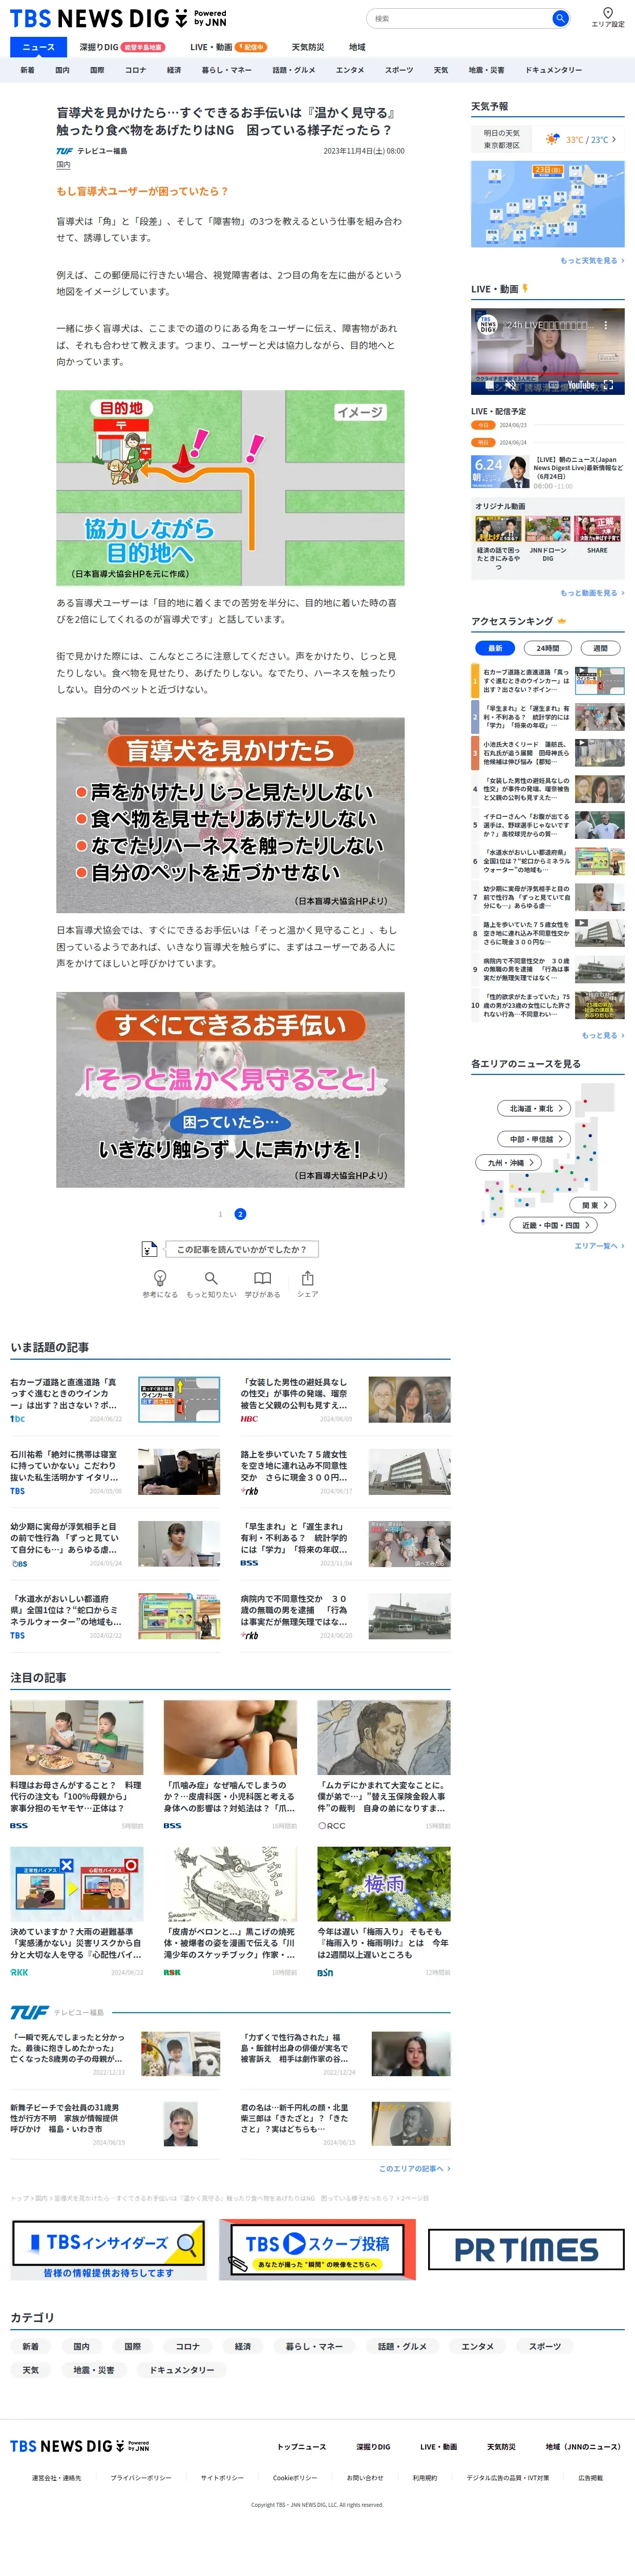Image resolution: width=635 pixels, height=2576 pixels.
Task: Go to article page 1
Action: pyautogui.click(x=220, y=1214)
